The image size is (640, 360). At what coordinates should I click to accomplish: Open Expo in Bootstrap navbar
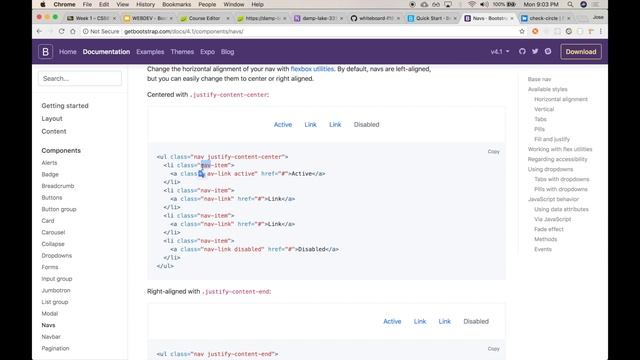[207, 52]
